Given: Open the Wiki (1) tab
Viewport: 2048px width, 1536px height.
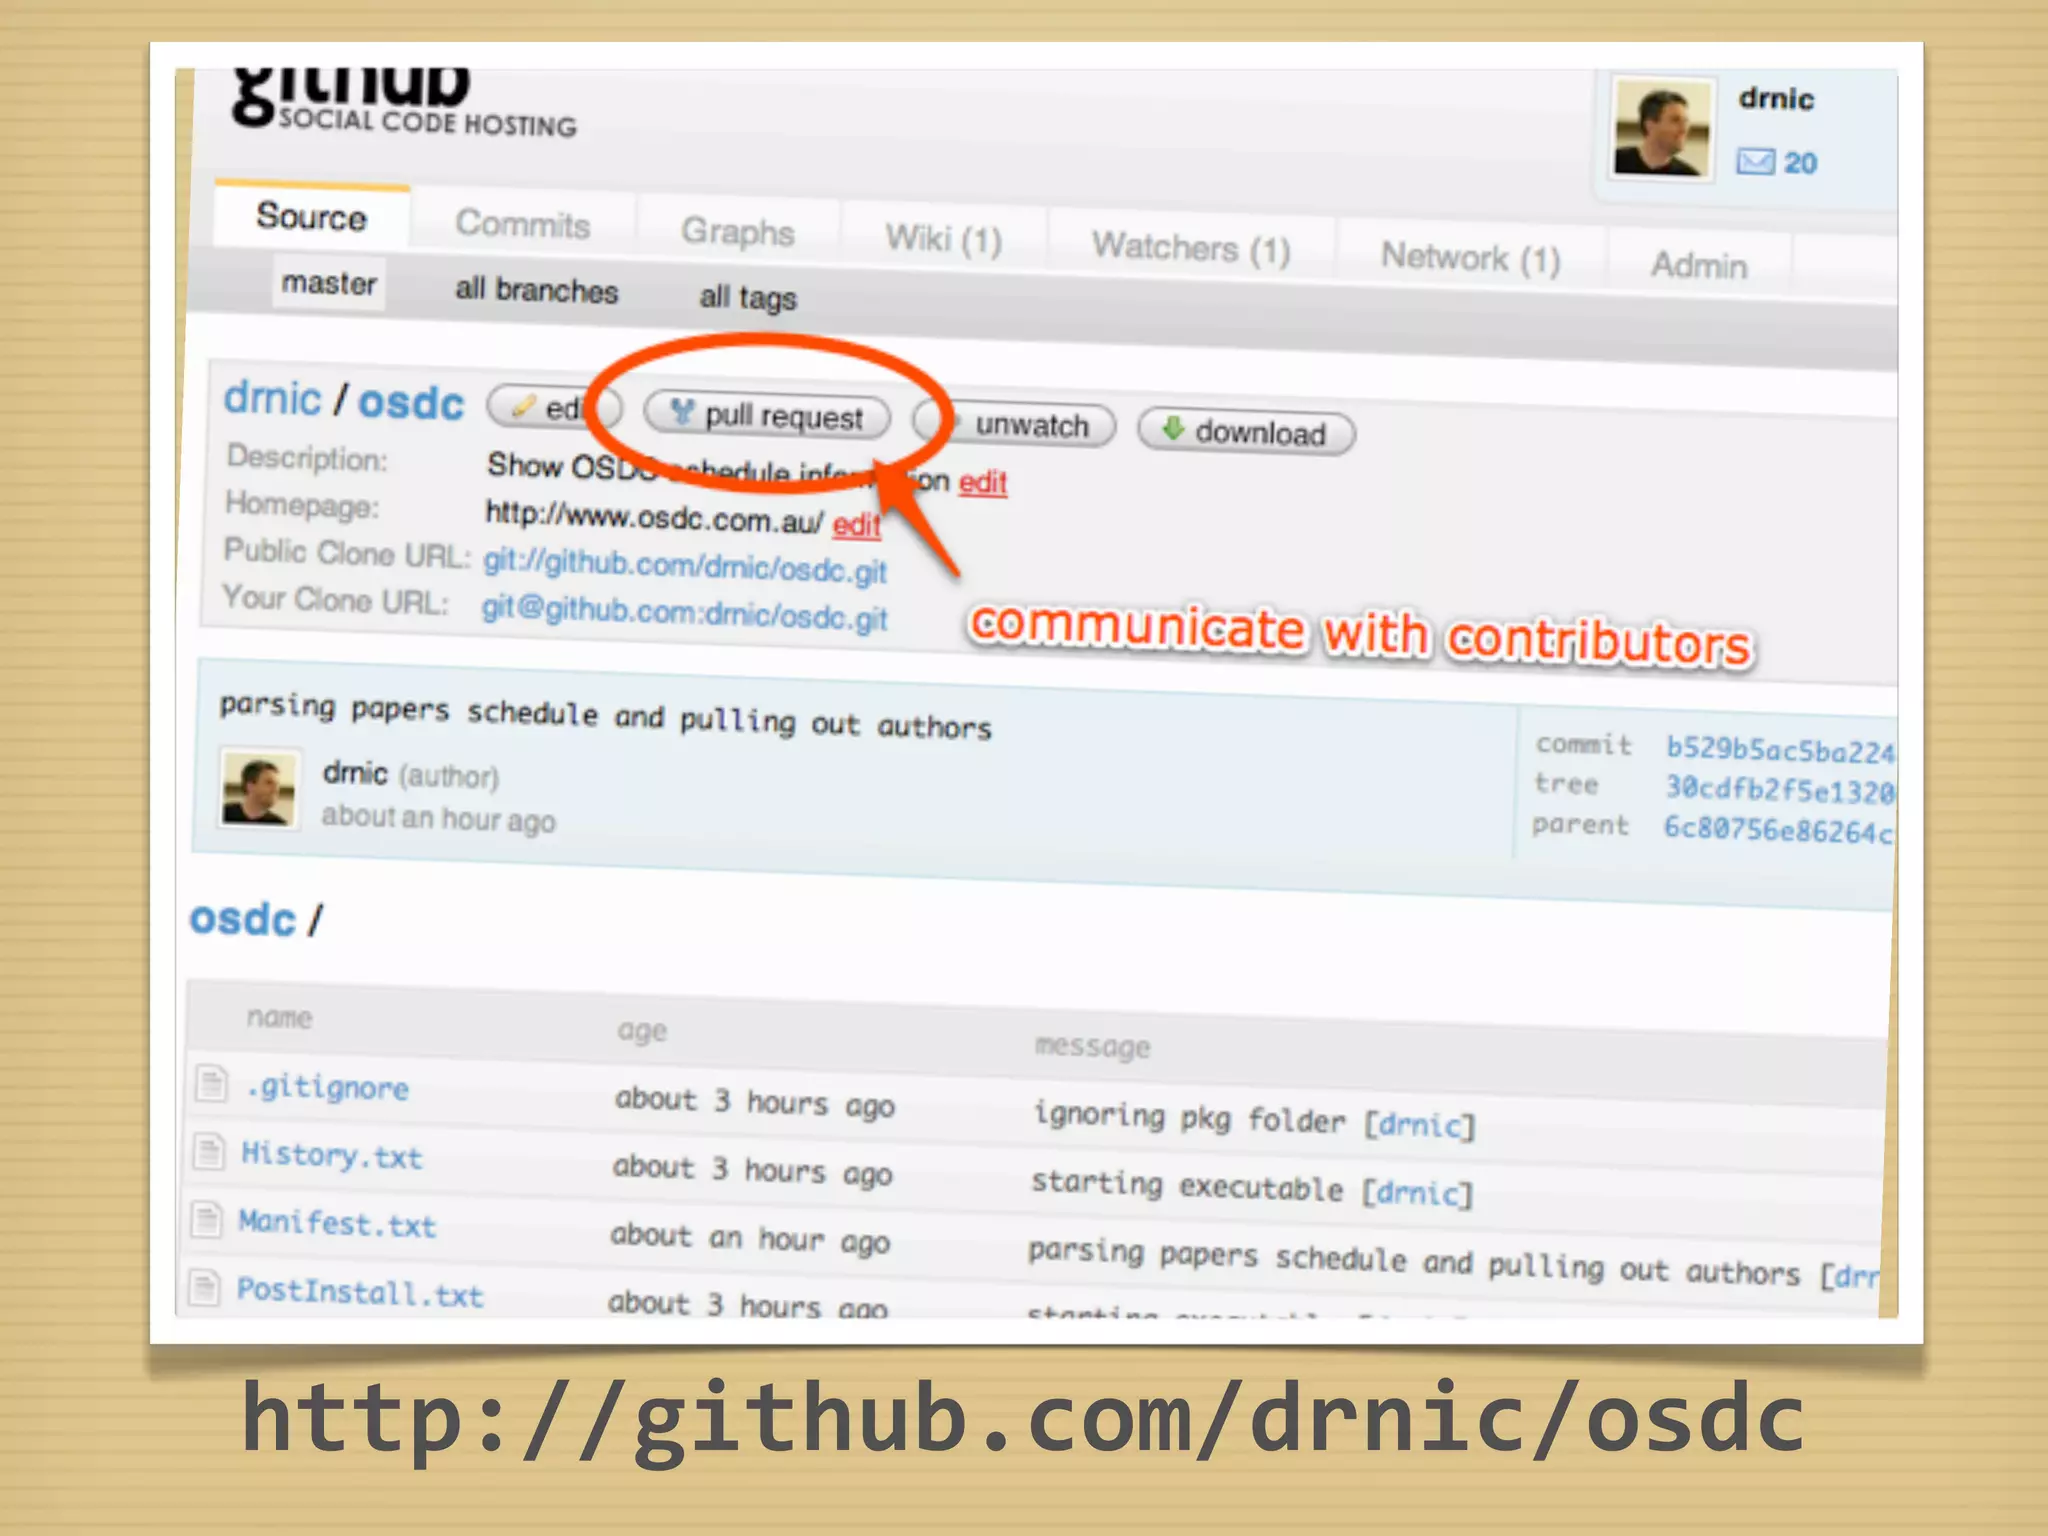Looking at the screenshot, I should pos(942,240).
